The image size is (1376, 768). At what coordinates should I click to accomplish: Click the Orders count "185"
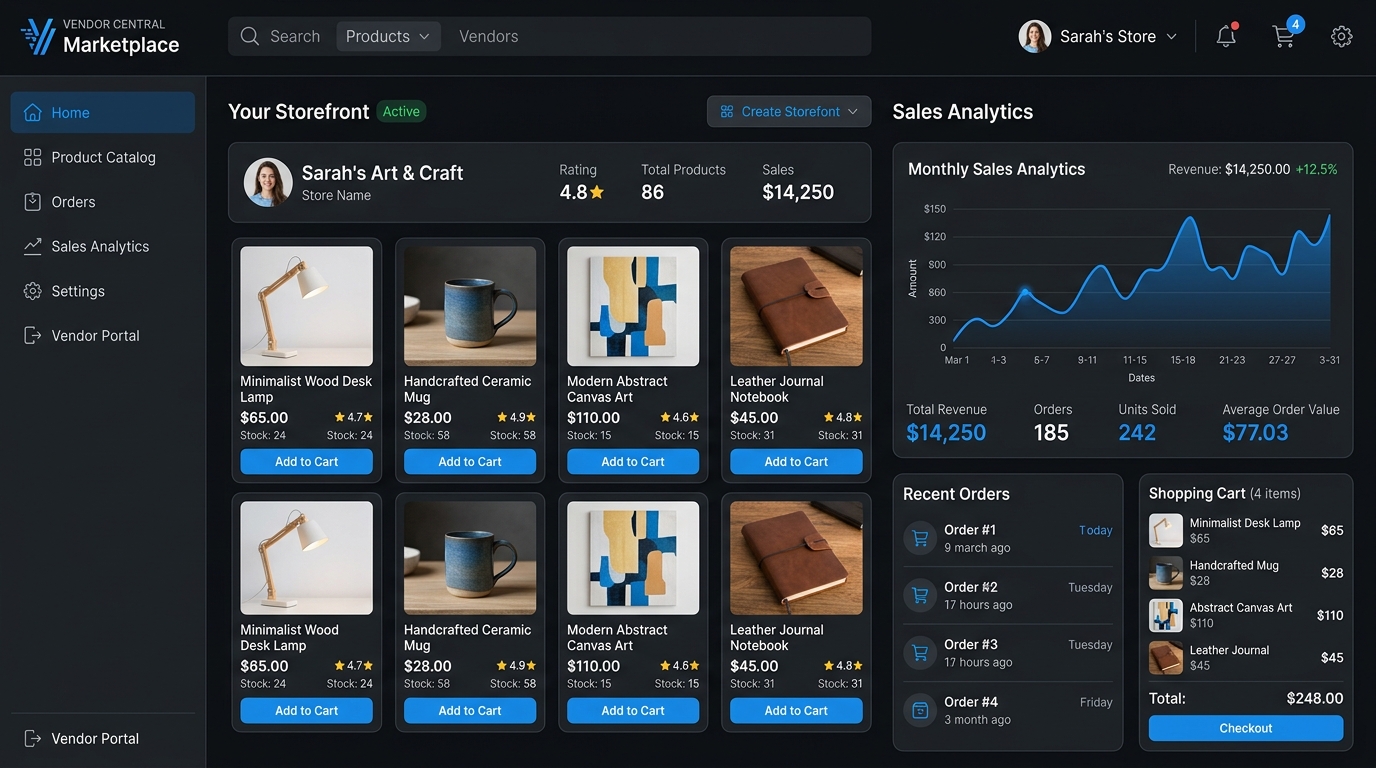pyautogui.click(x=1051, y=432)
